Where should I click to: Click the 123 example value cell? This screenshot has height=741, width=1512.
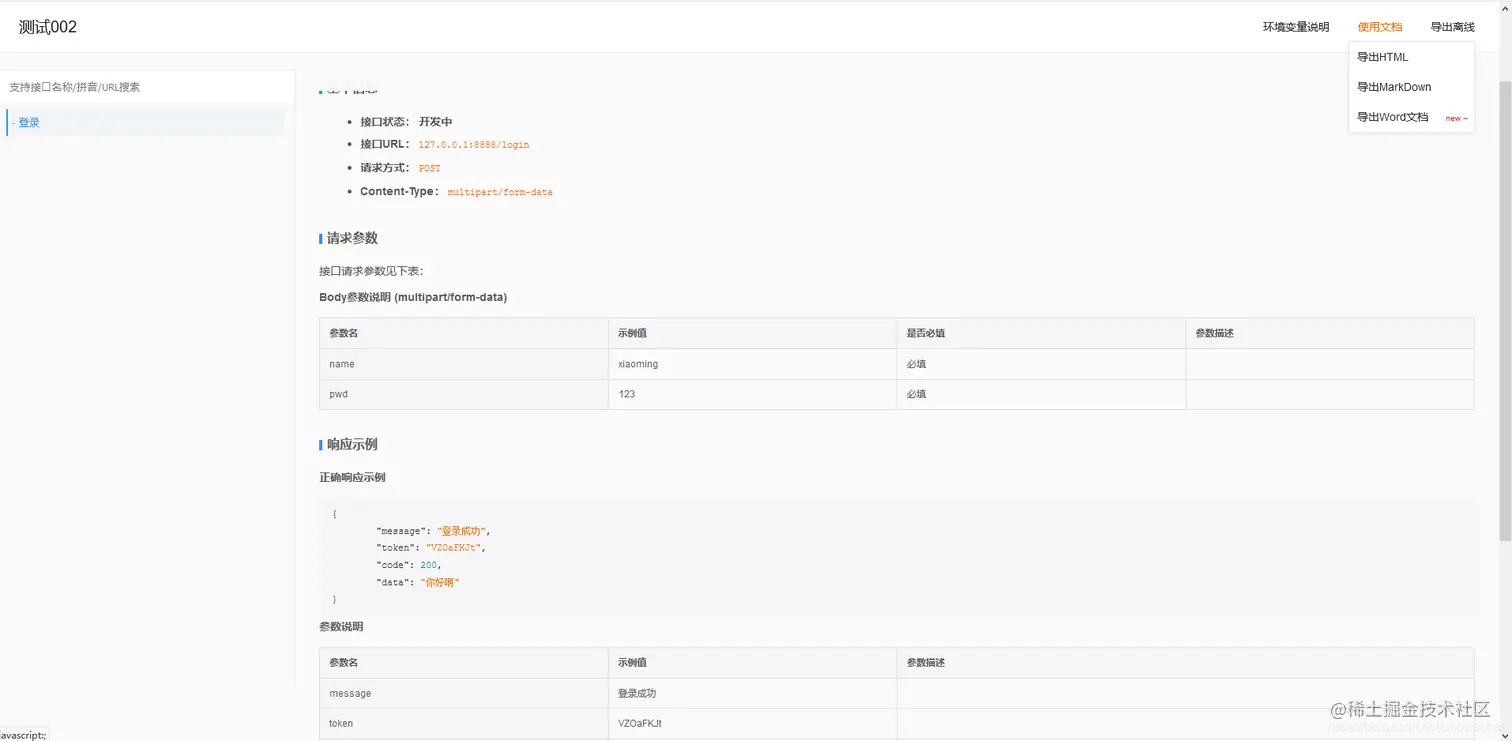click(x=753, y=394)
